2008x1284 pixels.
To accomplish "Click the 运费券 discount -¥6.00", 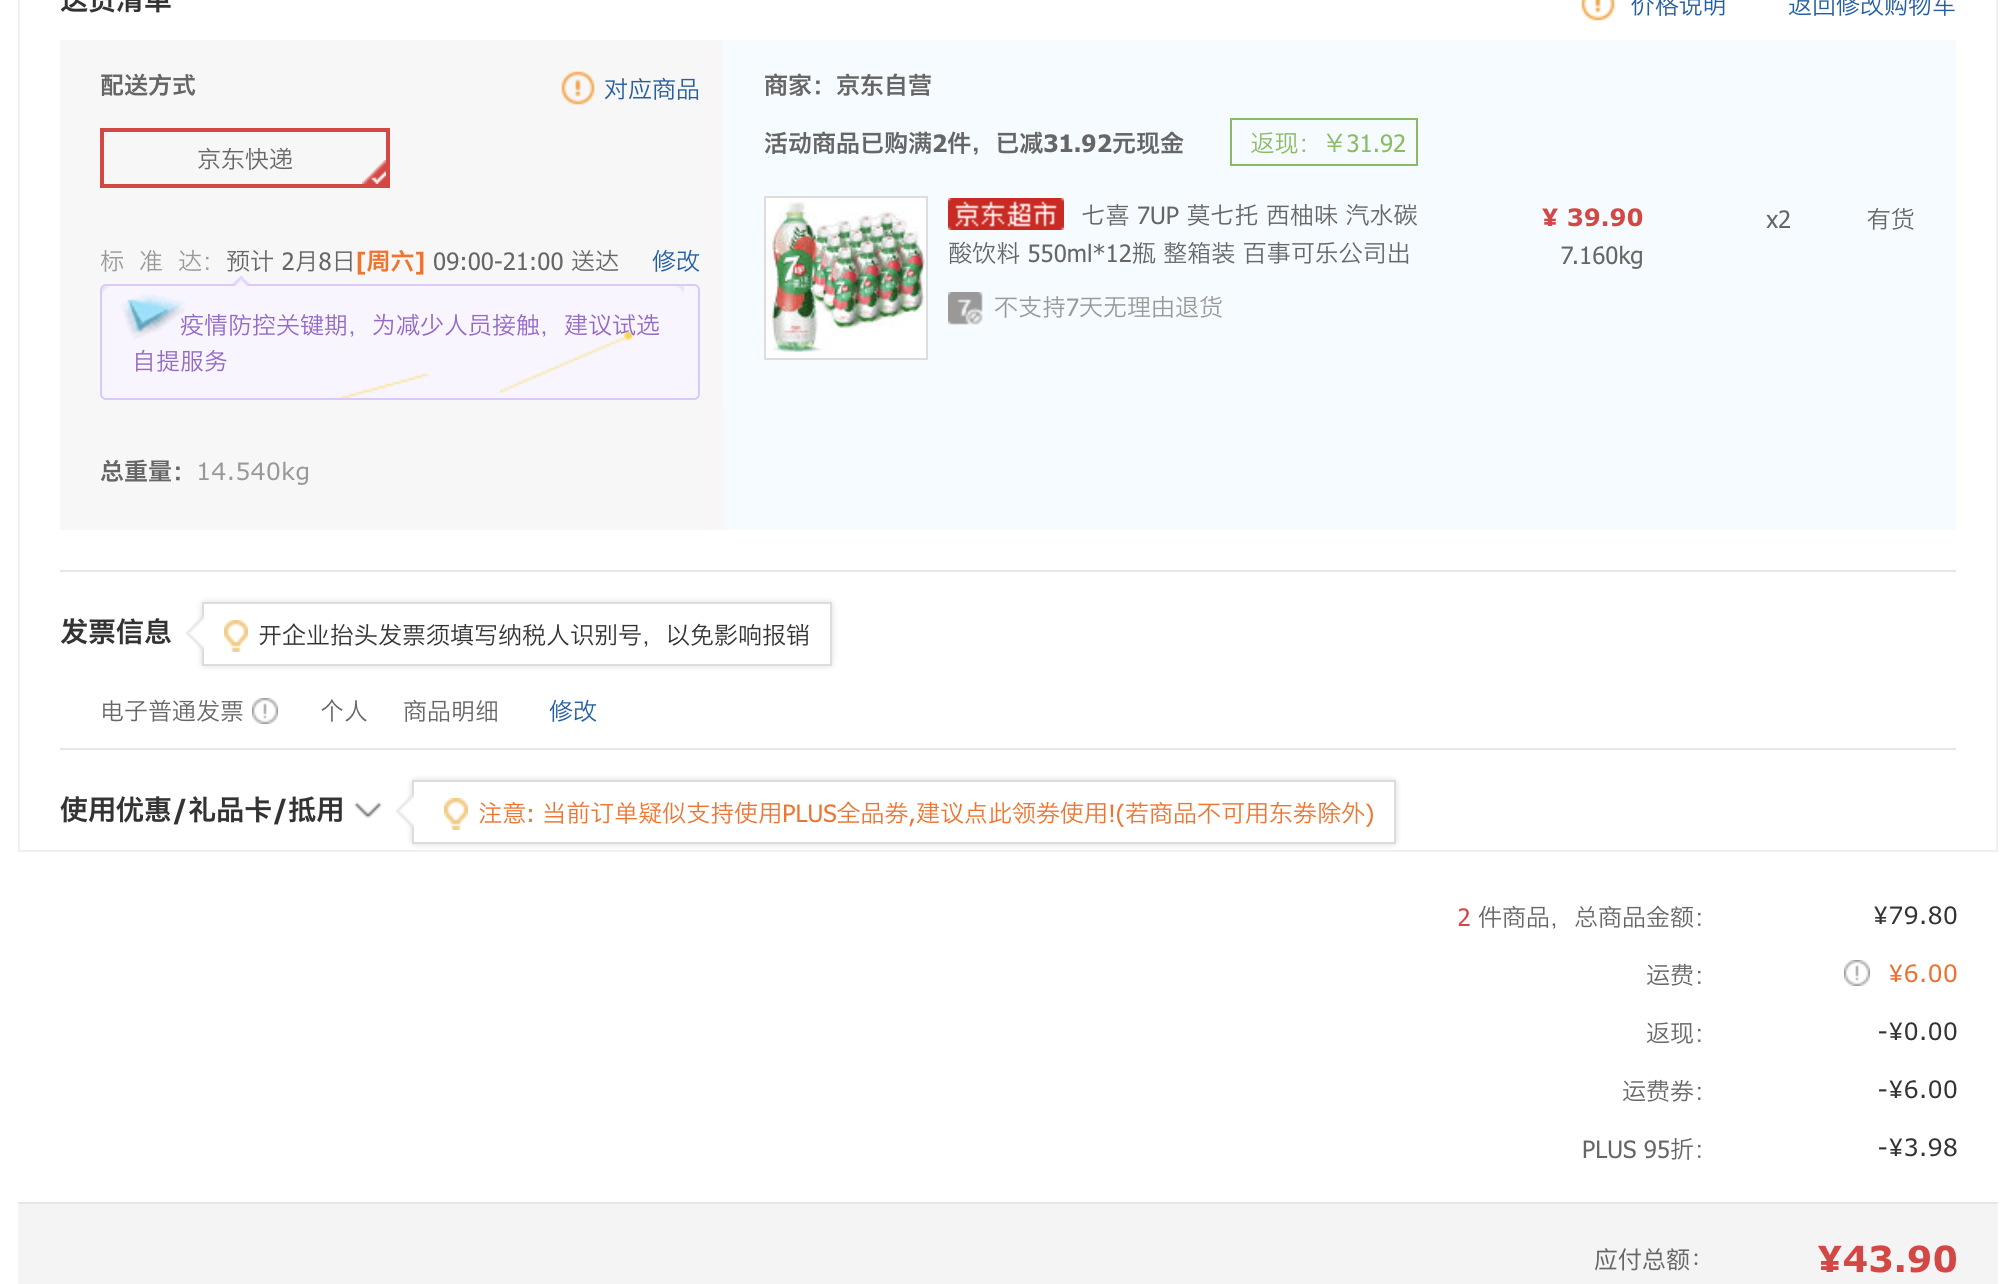I will [x=1917, y=1090].
